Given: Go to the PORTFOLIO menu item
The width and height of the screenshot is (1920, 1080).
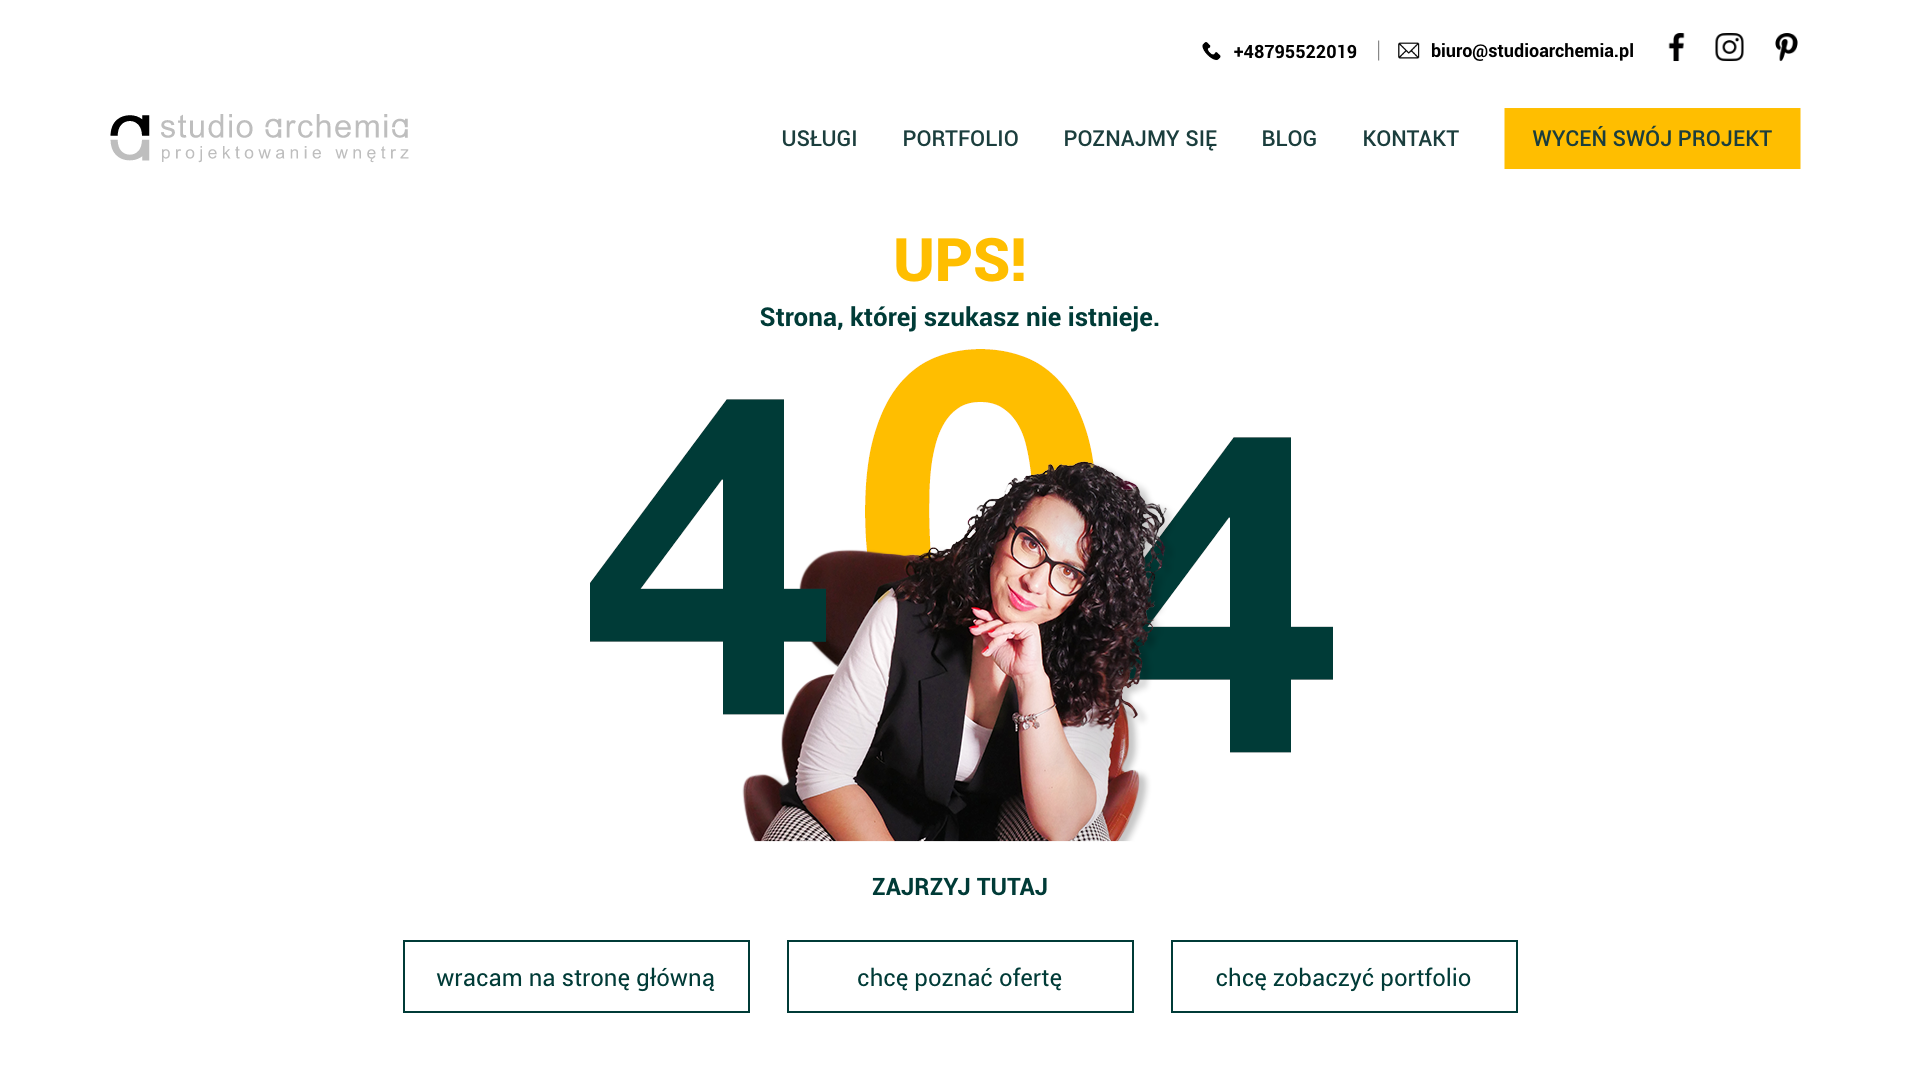Looking at the screenshot, I should [960, 138].
